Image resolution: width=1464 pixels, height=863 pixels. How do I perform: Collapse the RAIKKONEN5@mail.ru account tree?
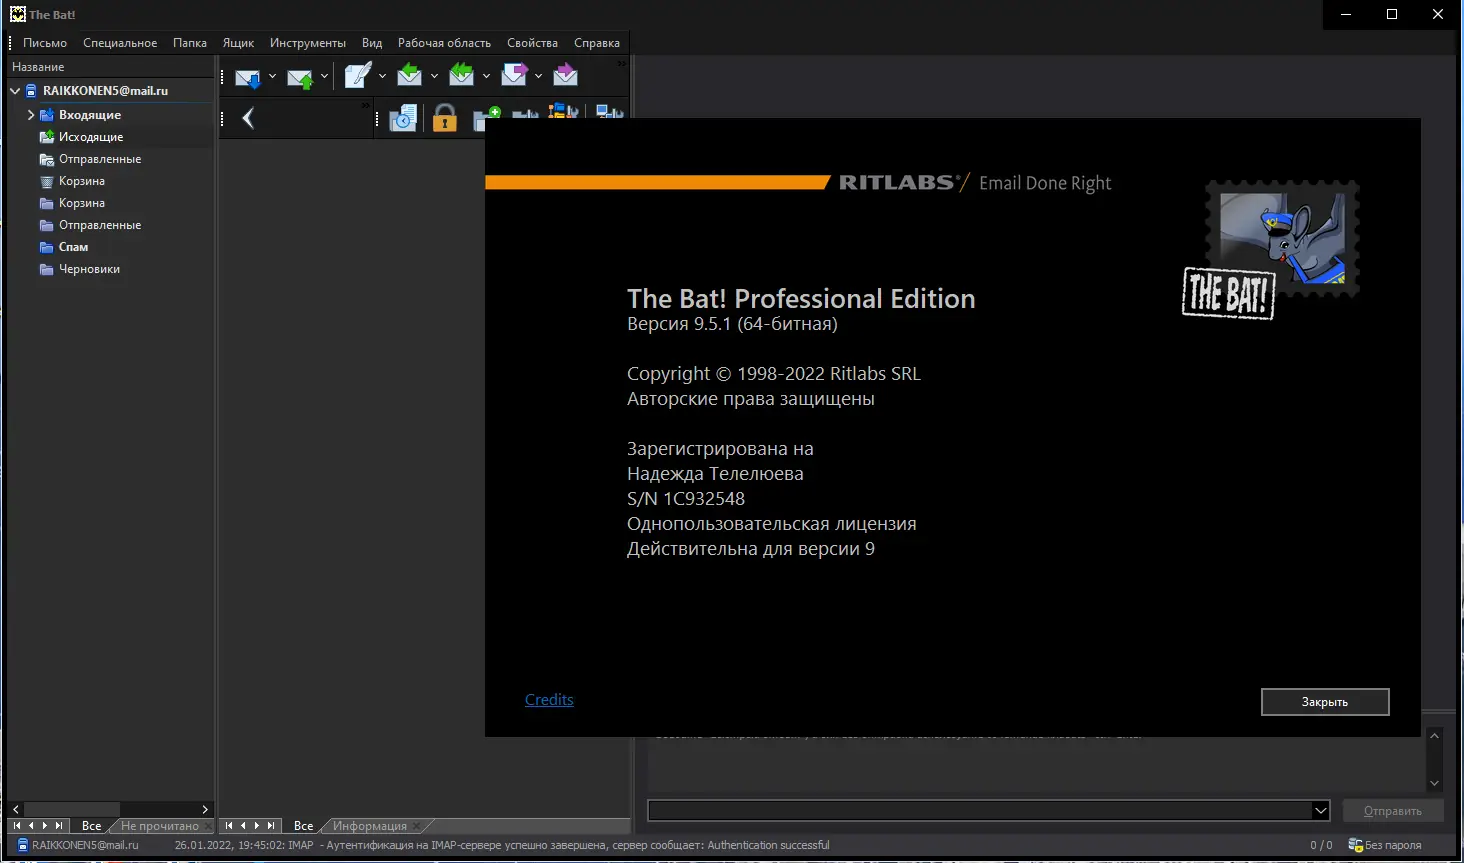tap(14, 90)
